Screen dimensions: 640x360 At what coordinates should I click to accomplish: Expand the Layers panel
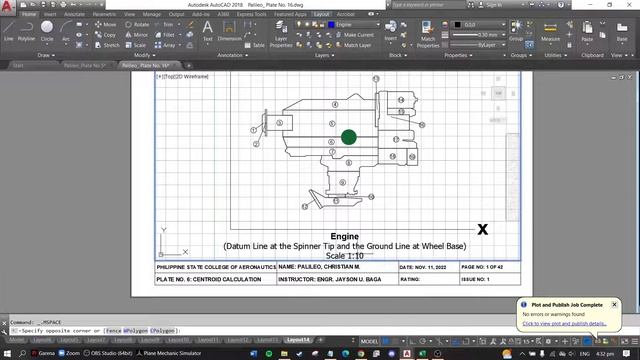[x=324, y=55]
